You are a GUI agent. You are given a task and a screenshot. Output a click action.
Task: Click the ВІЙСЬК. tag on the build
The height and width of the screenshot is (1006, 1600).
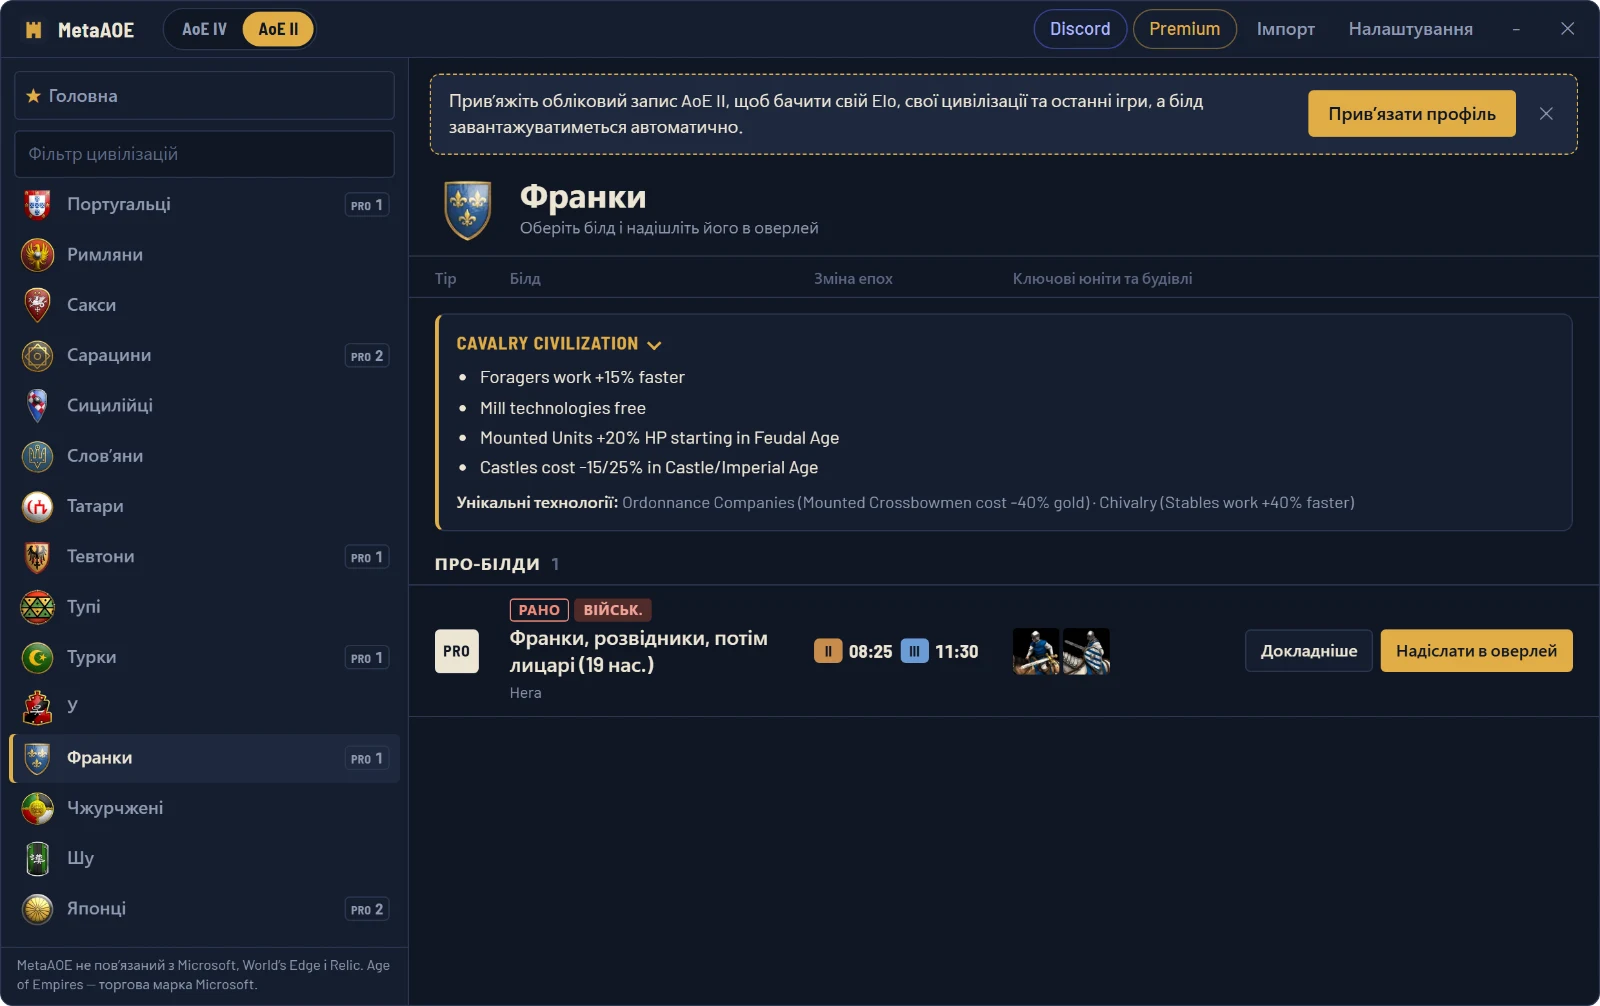click(612, 610)
